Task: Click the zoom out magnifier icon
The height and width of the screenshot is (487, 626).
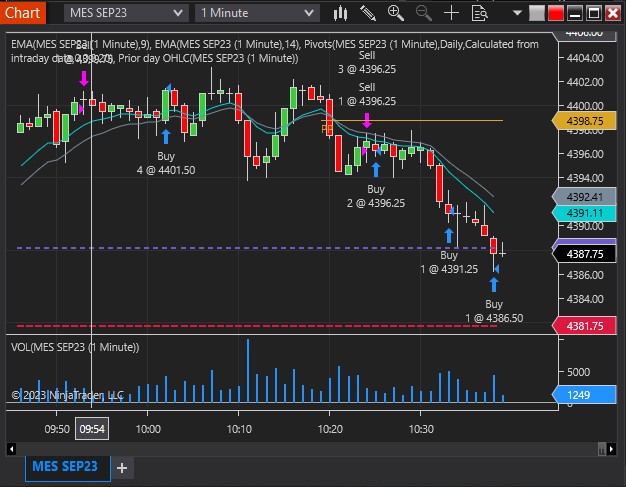Action: 424,13
